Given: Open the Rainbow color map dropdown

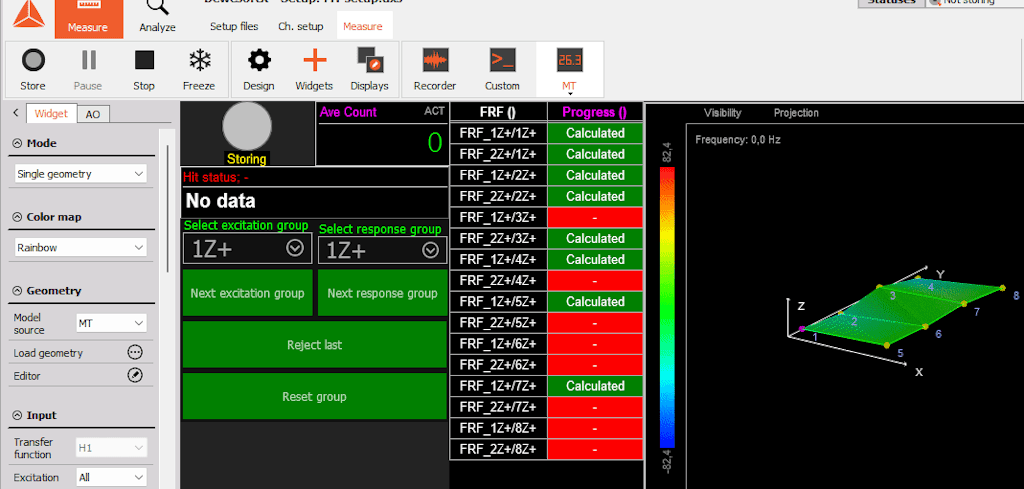Looking at the screenshot, I should coord(80,248).
